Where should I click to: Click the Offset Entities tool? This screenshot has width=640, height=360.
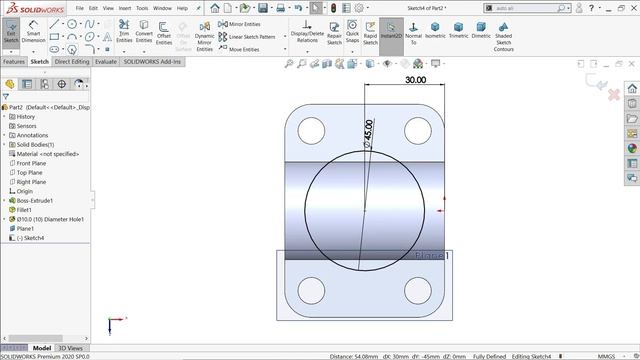pyautogui.click(x=164, y=33)
